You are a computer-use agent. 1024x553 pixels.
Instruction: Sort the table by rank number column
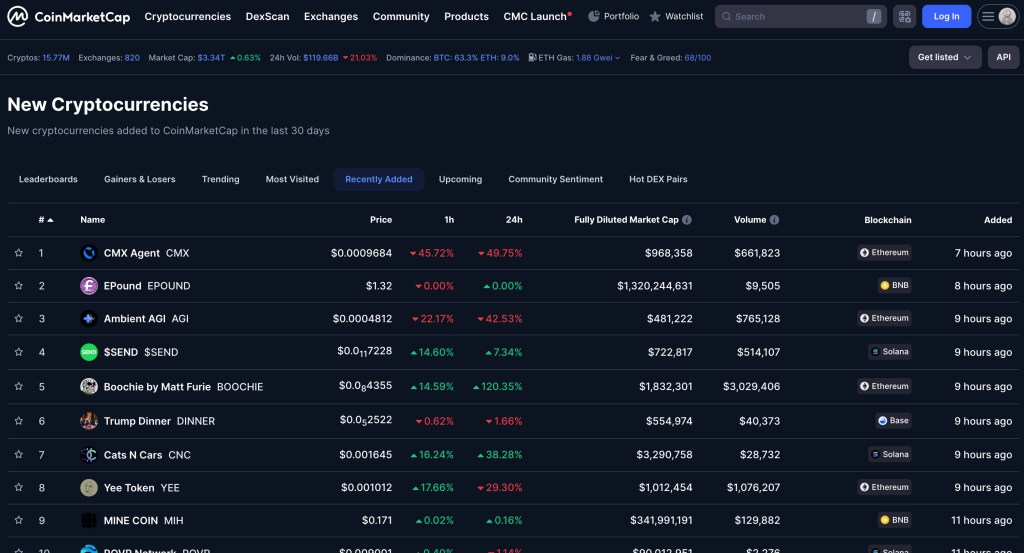pyautogui.click(x=45, y=220)
